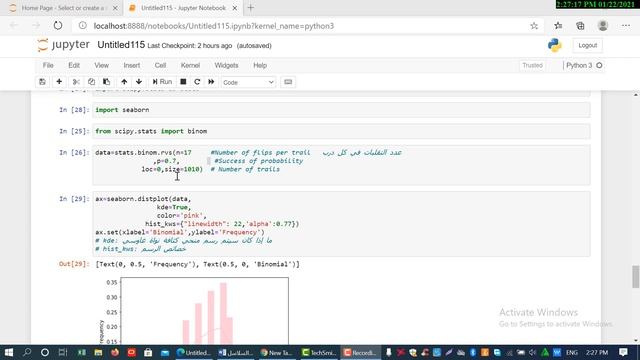Switch to the Edge Untitled taskbar window
The width and height of the screenshot is (640, 360).
click(x=193, y=352)
